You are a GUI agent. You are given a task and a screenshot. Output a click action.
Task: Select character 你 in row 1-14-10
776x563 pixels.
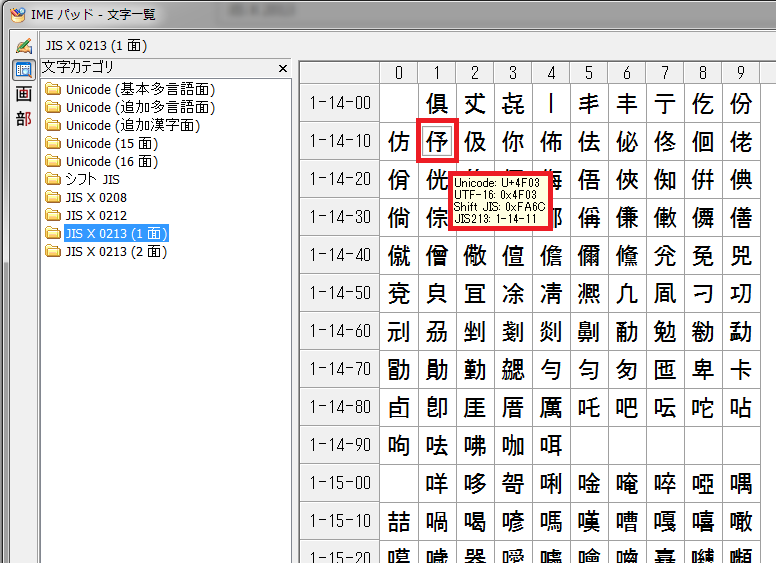[513, 141]
